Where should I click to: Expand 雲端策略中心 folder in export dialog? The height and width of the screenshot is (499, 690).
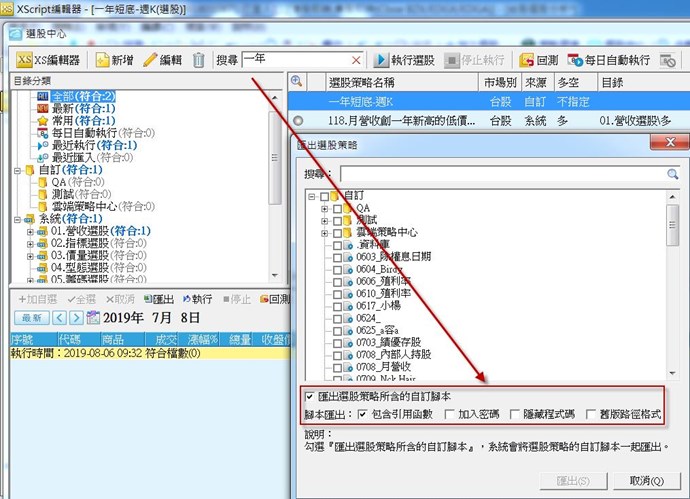[x=325, y=233]
